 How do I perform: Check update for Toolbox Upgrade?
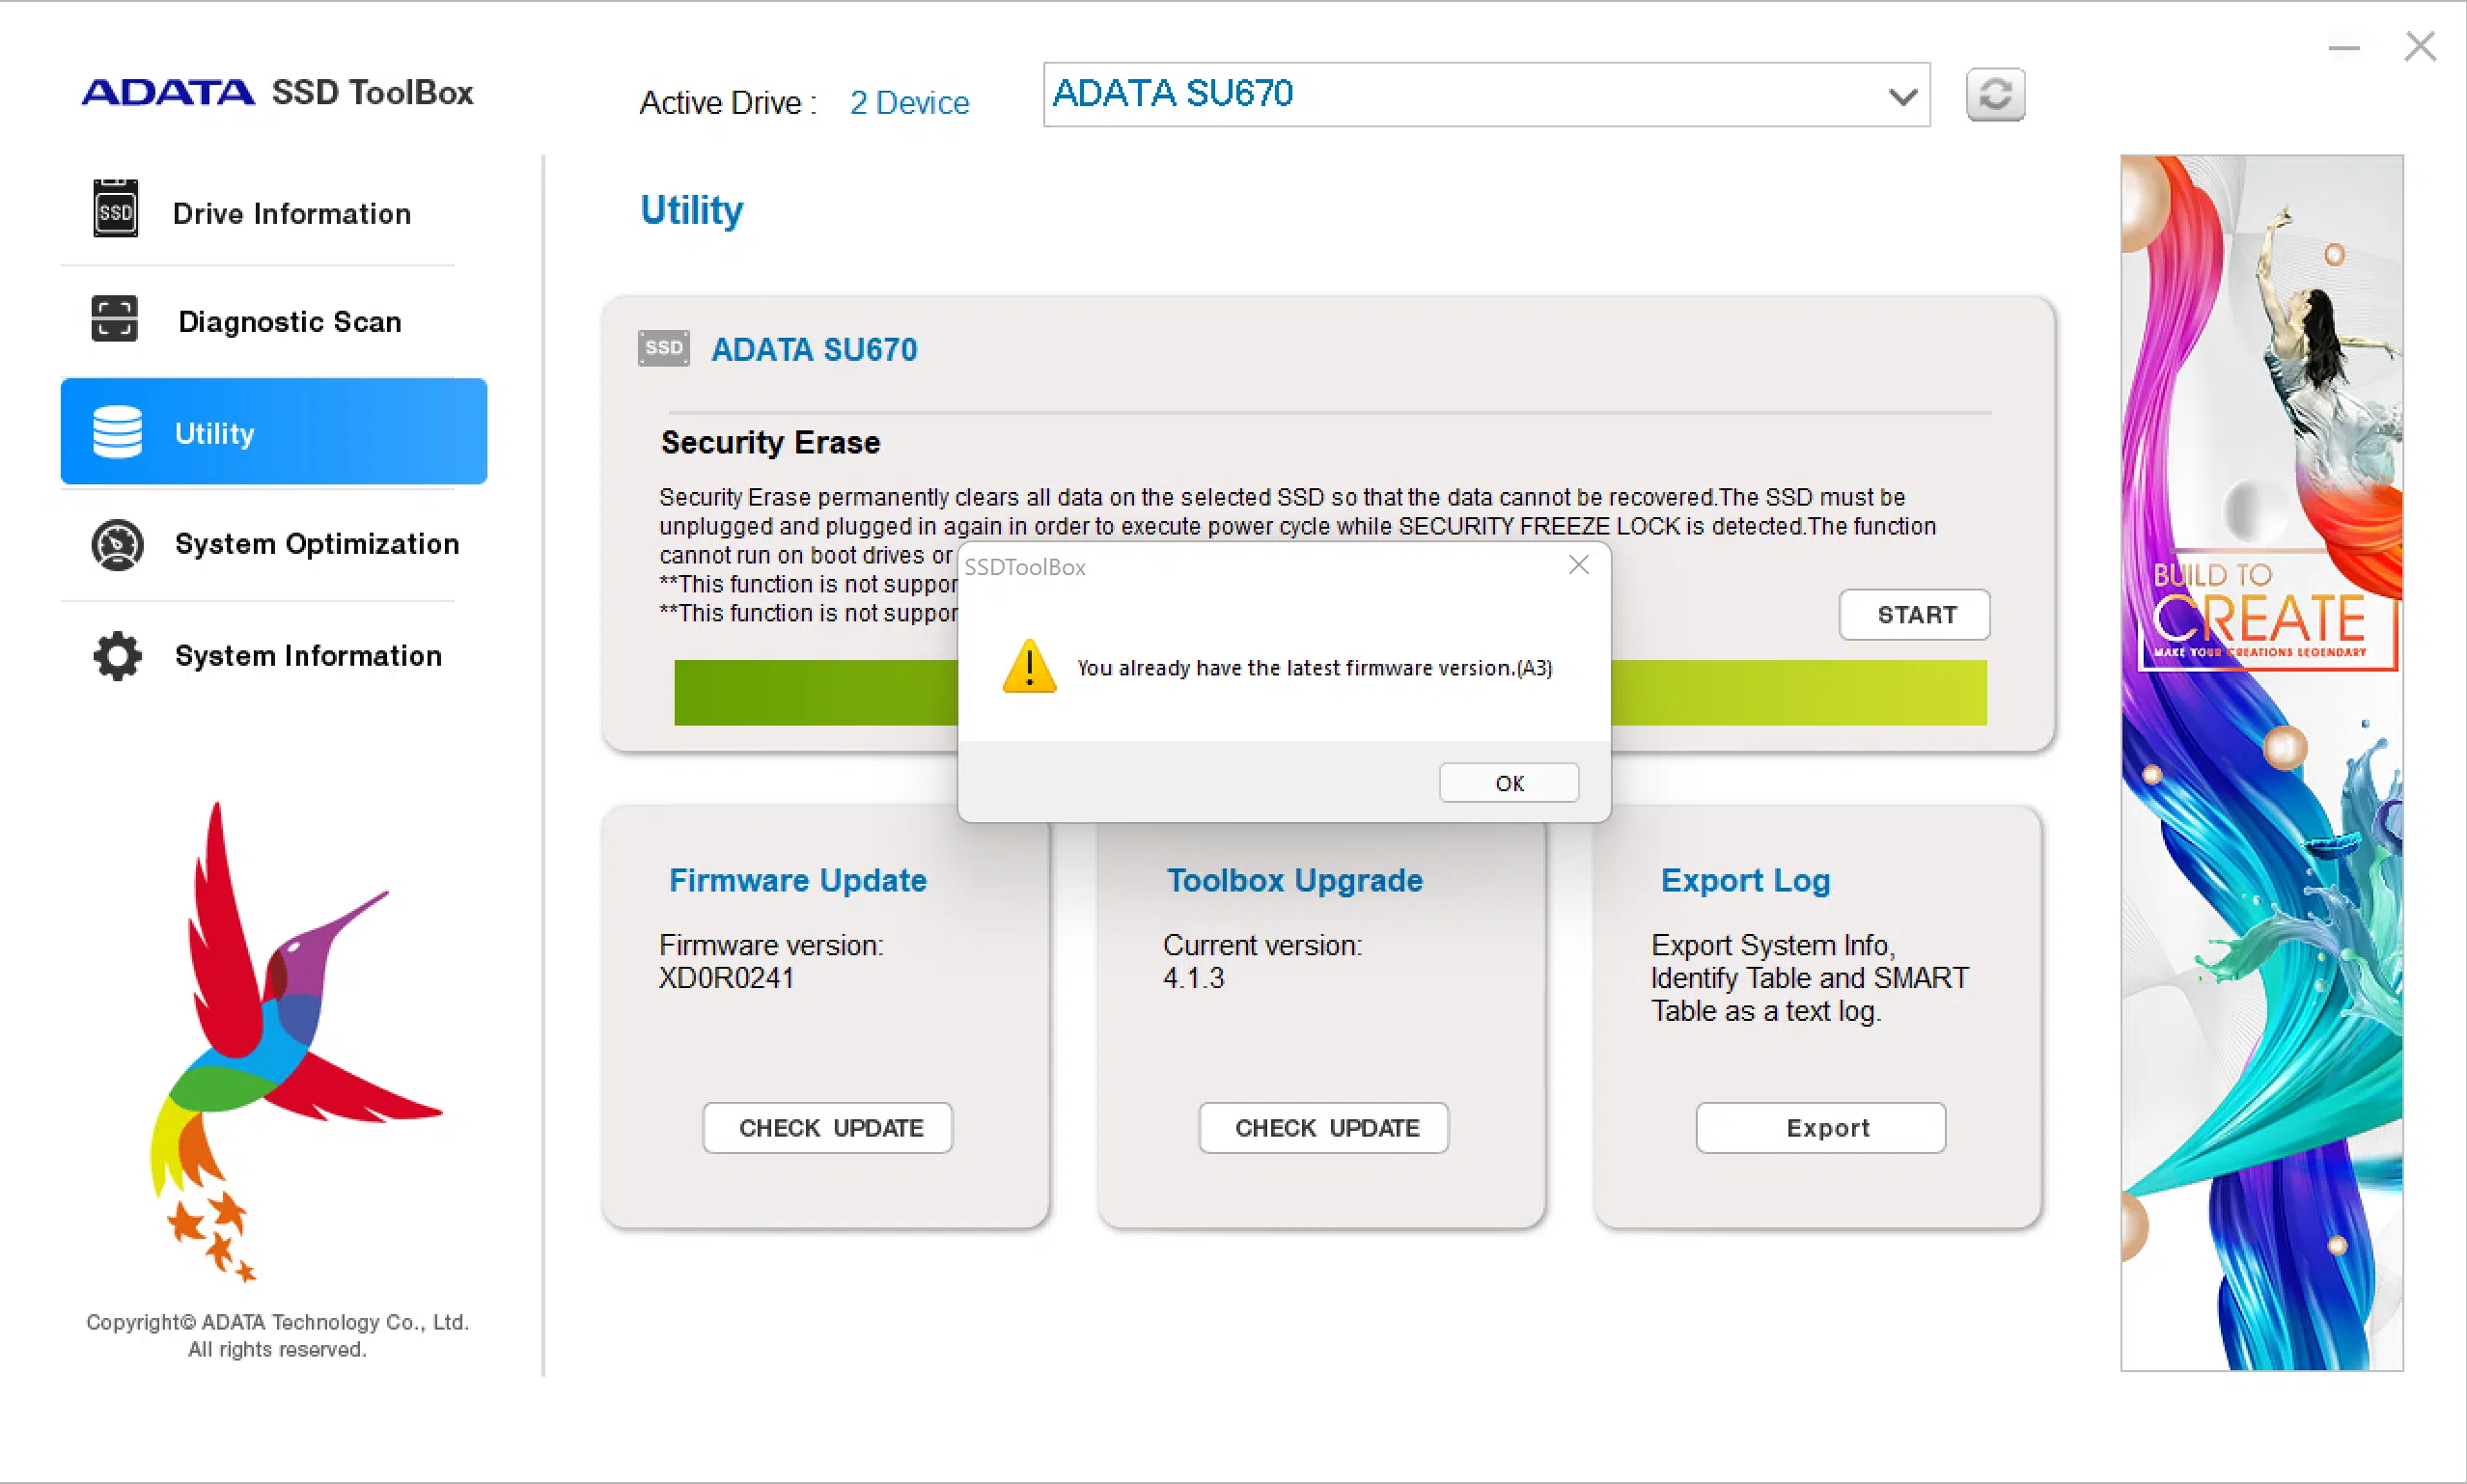point(1324,1127)
